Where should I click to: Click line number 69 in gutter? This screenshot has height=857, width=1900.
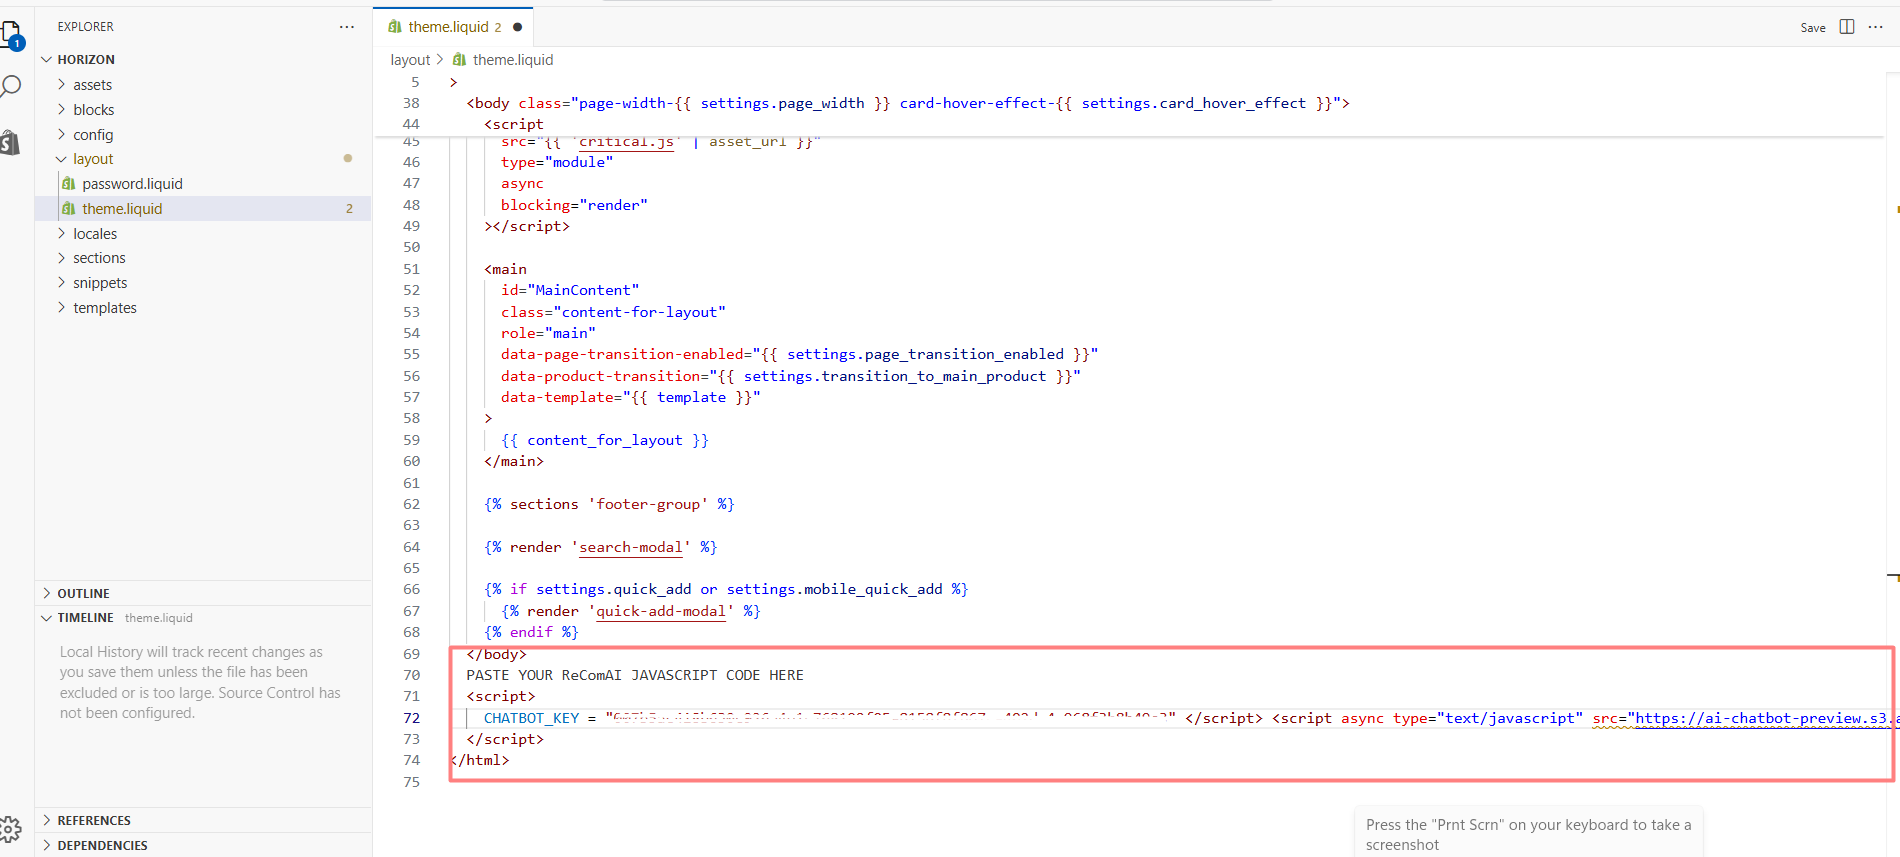pos(412,654)
